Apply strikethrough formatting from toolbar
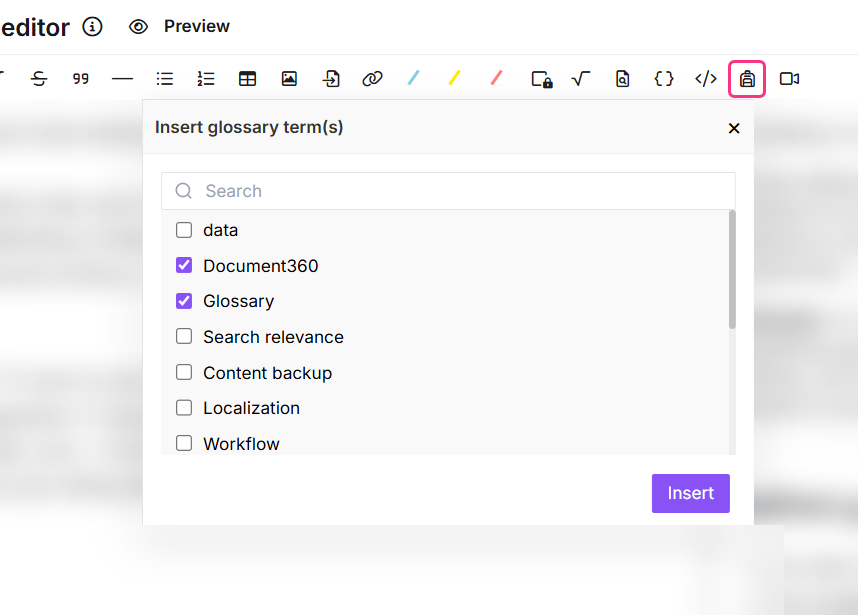Screen dimensions: 858x615 coord(39,79)
